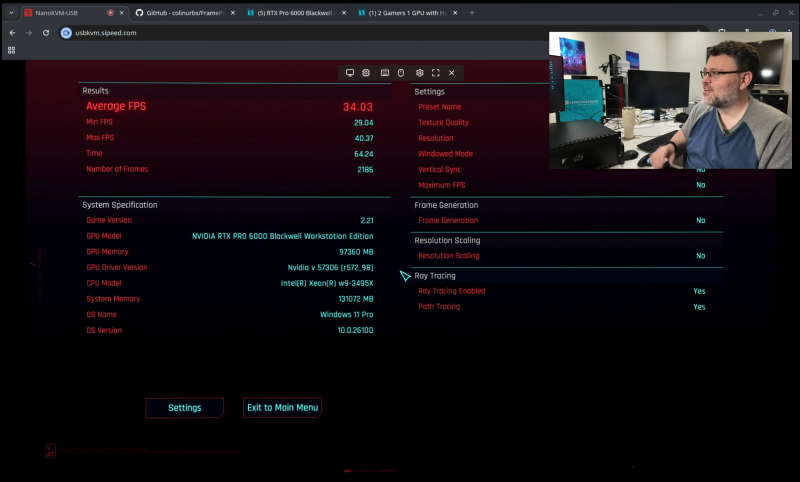Open the NanoKVM monitor video settings icon
The width and height of the screenshot is (800, 482).
[350, 73]
